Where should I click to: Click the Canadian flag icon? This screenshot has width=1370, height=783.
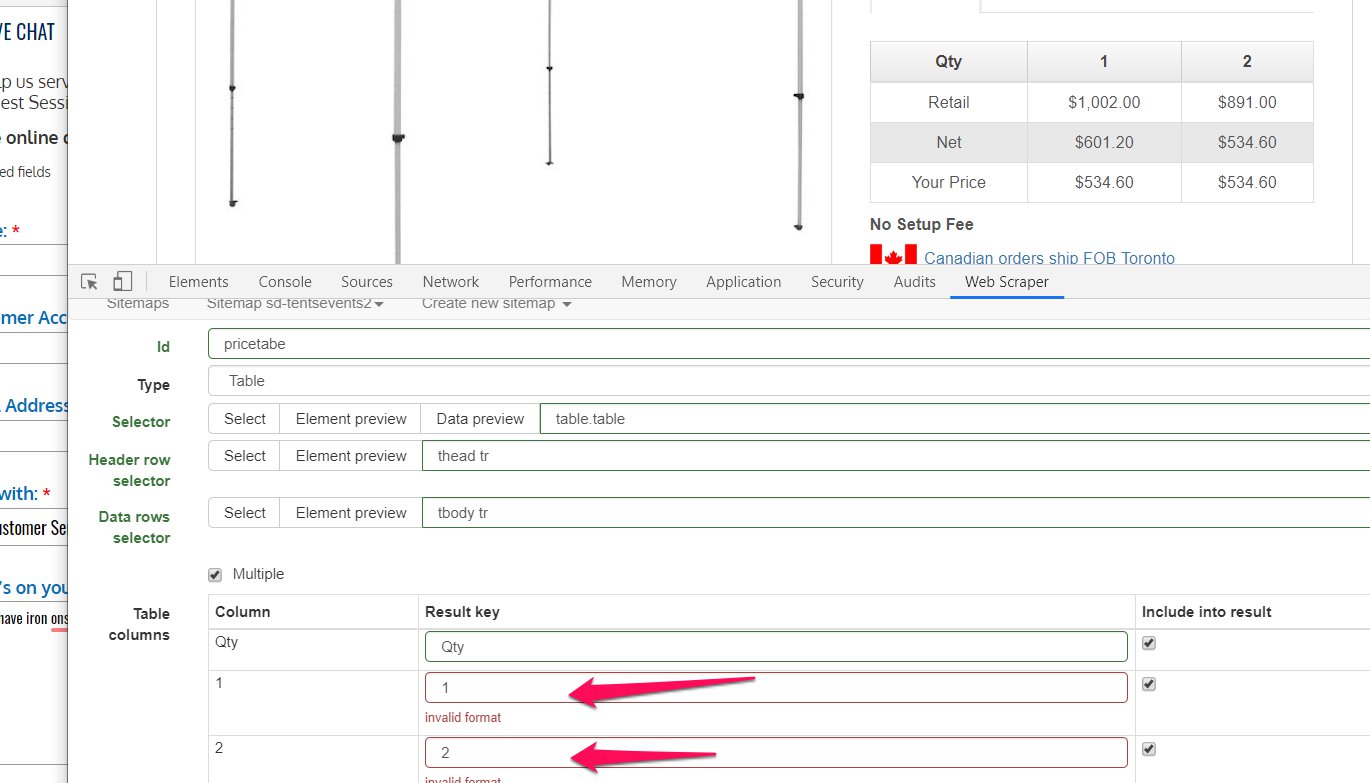(x=892, y=256)
